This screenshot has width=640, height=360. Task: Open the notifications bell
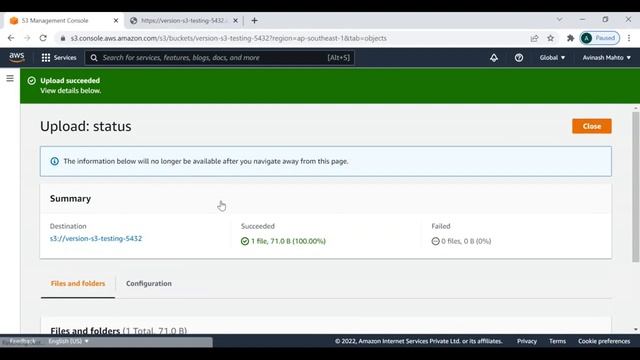[x=494, y=58]
